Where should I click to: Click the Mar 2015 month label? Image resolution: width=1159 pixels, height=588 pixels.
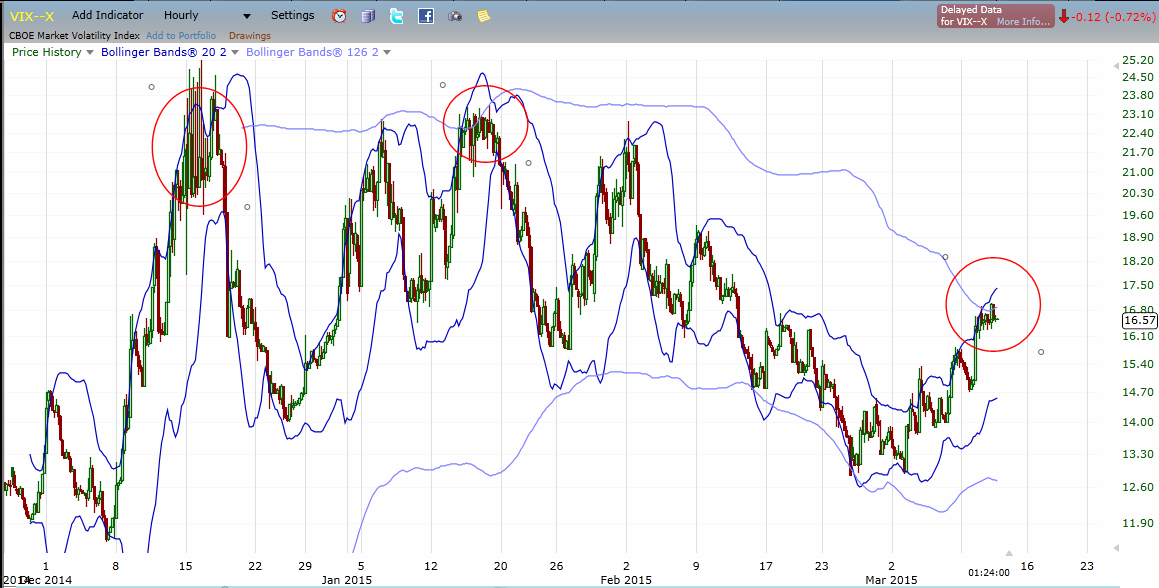(893, 580)
